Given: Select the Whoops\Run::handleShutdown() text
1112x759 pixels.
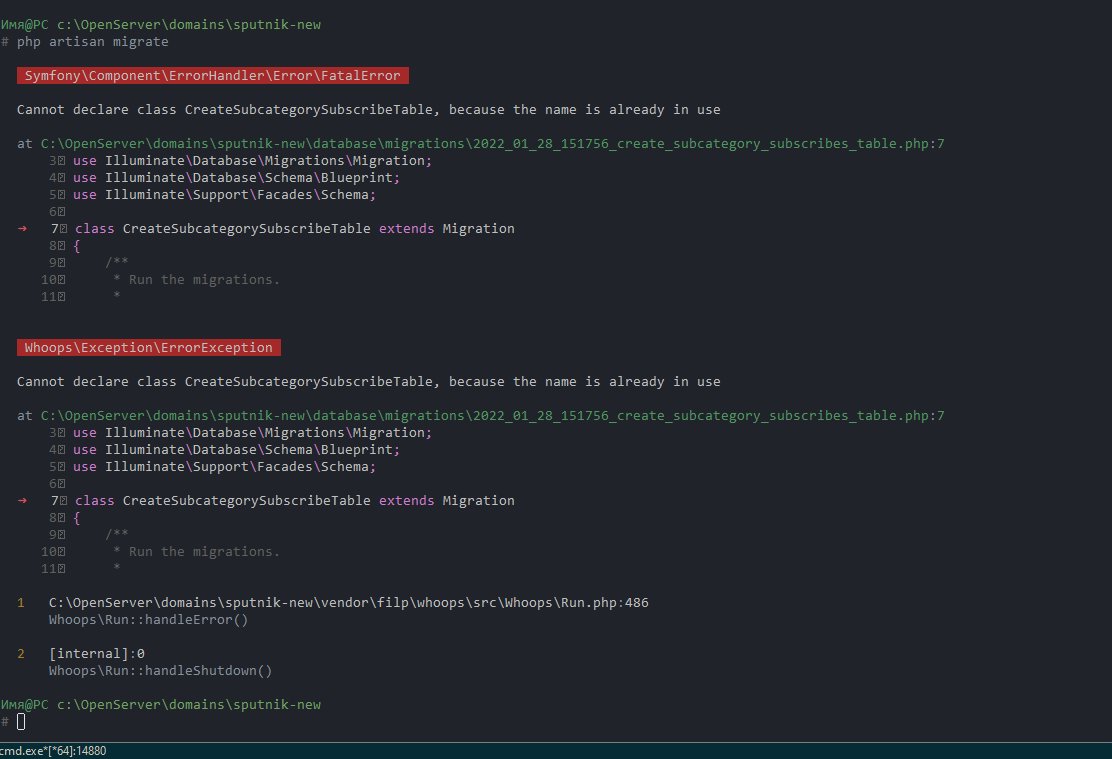Looking at the screenshot, I should tap(160, 671).
